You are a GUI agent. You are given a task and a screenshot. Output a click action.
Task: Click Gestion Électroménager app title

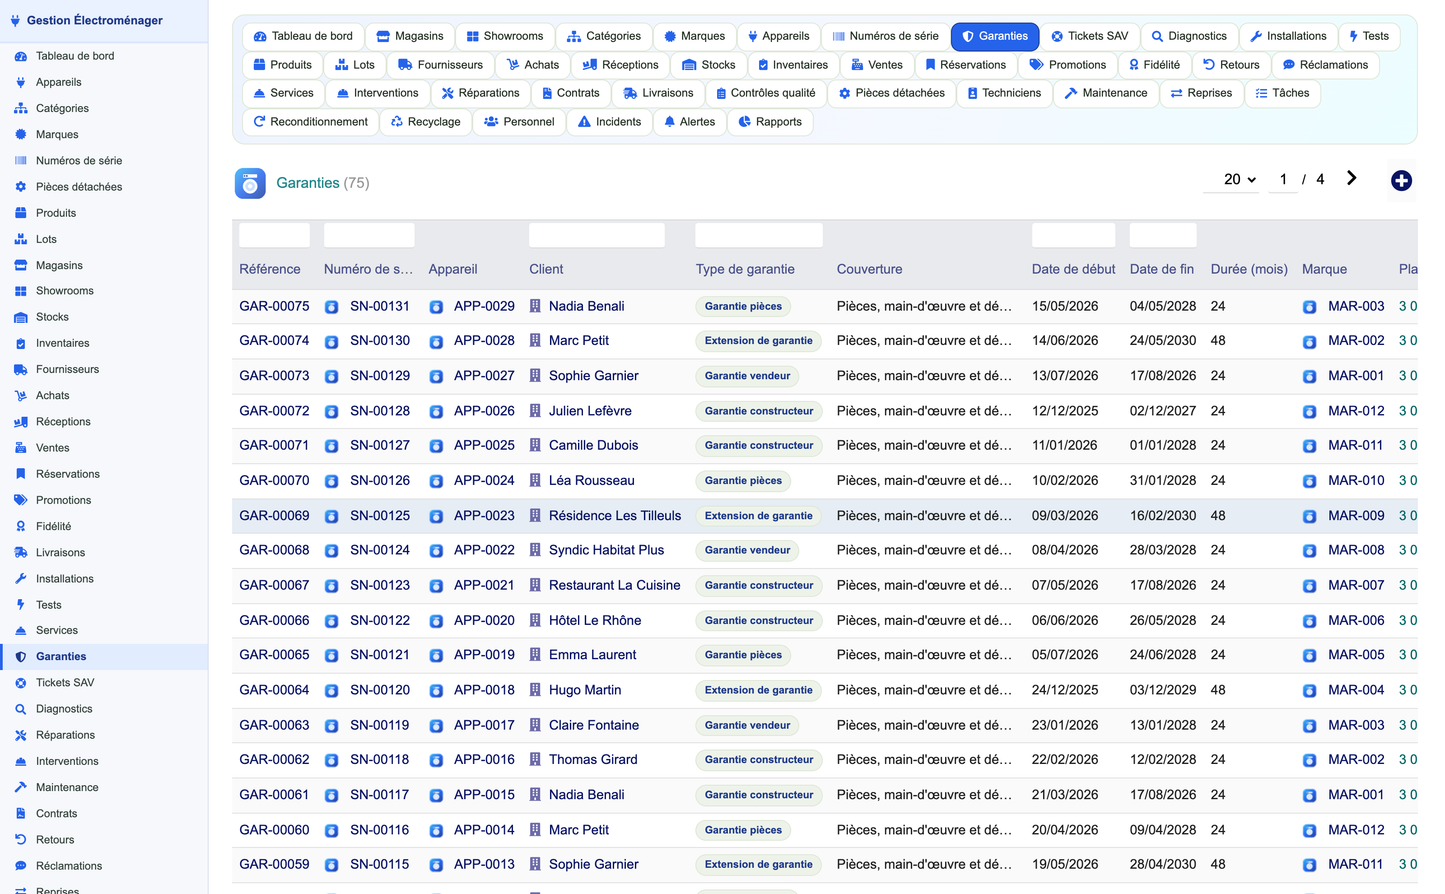coord(95,20)
